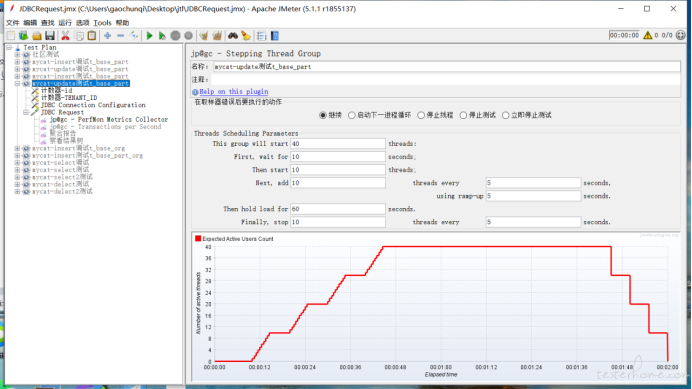Expand all tree nodes with the plus icon
This screenshot has height=389, width=692.
coord(107,36)
